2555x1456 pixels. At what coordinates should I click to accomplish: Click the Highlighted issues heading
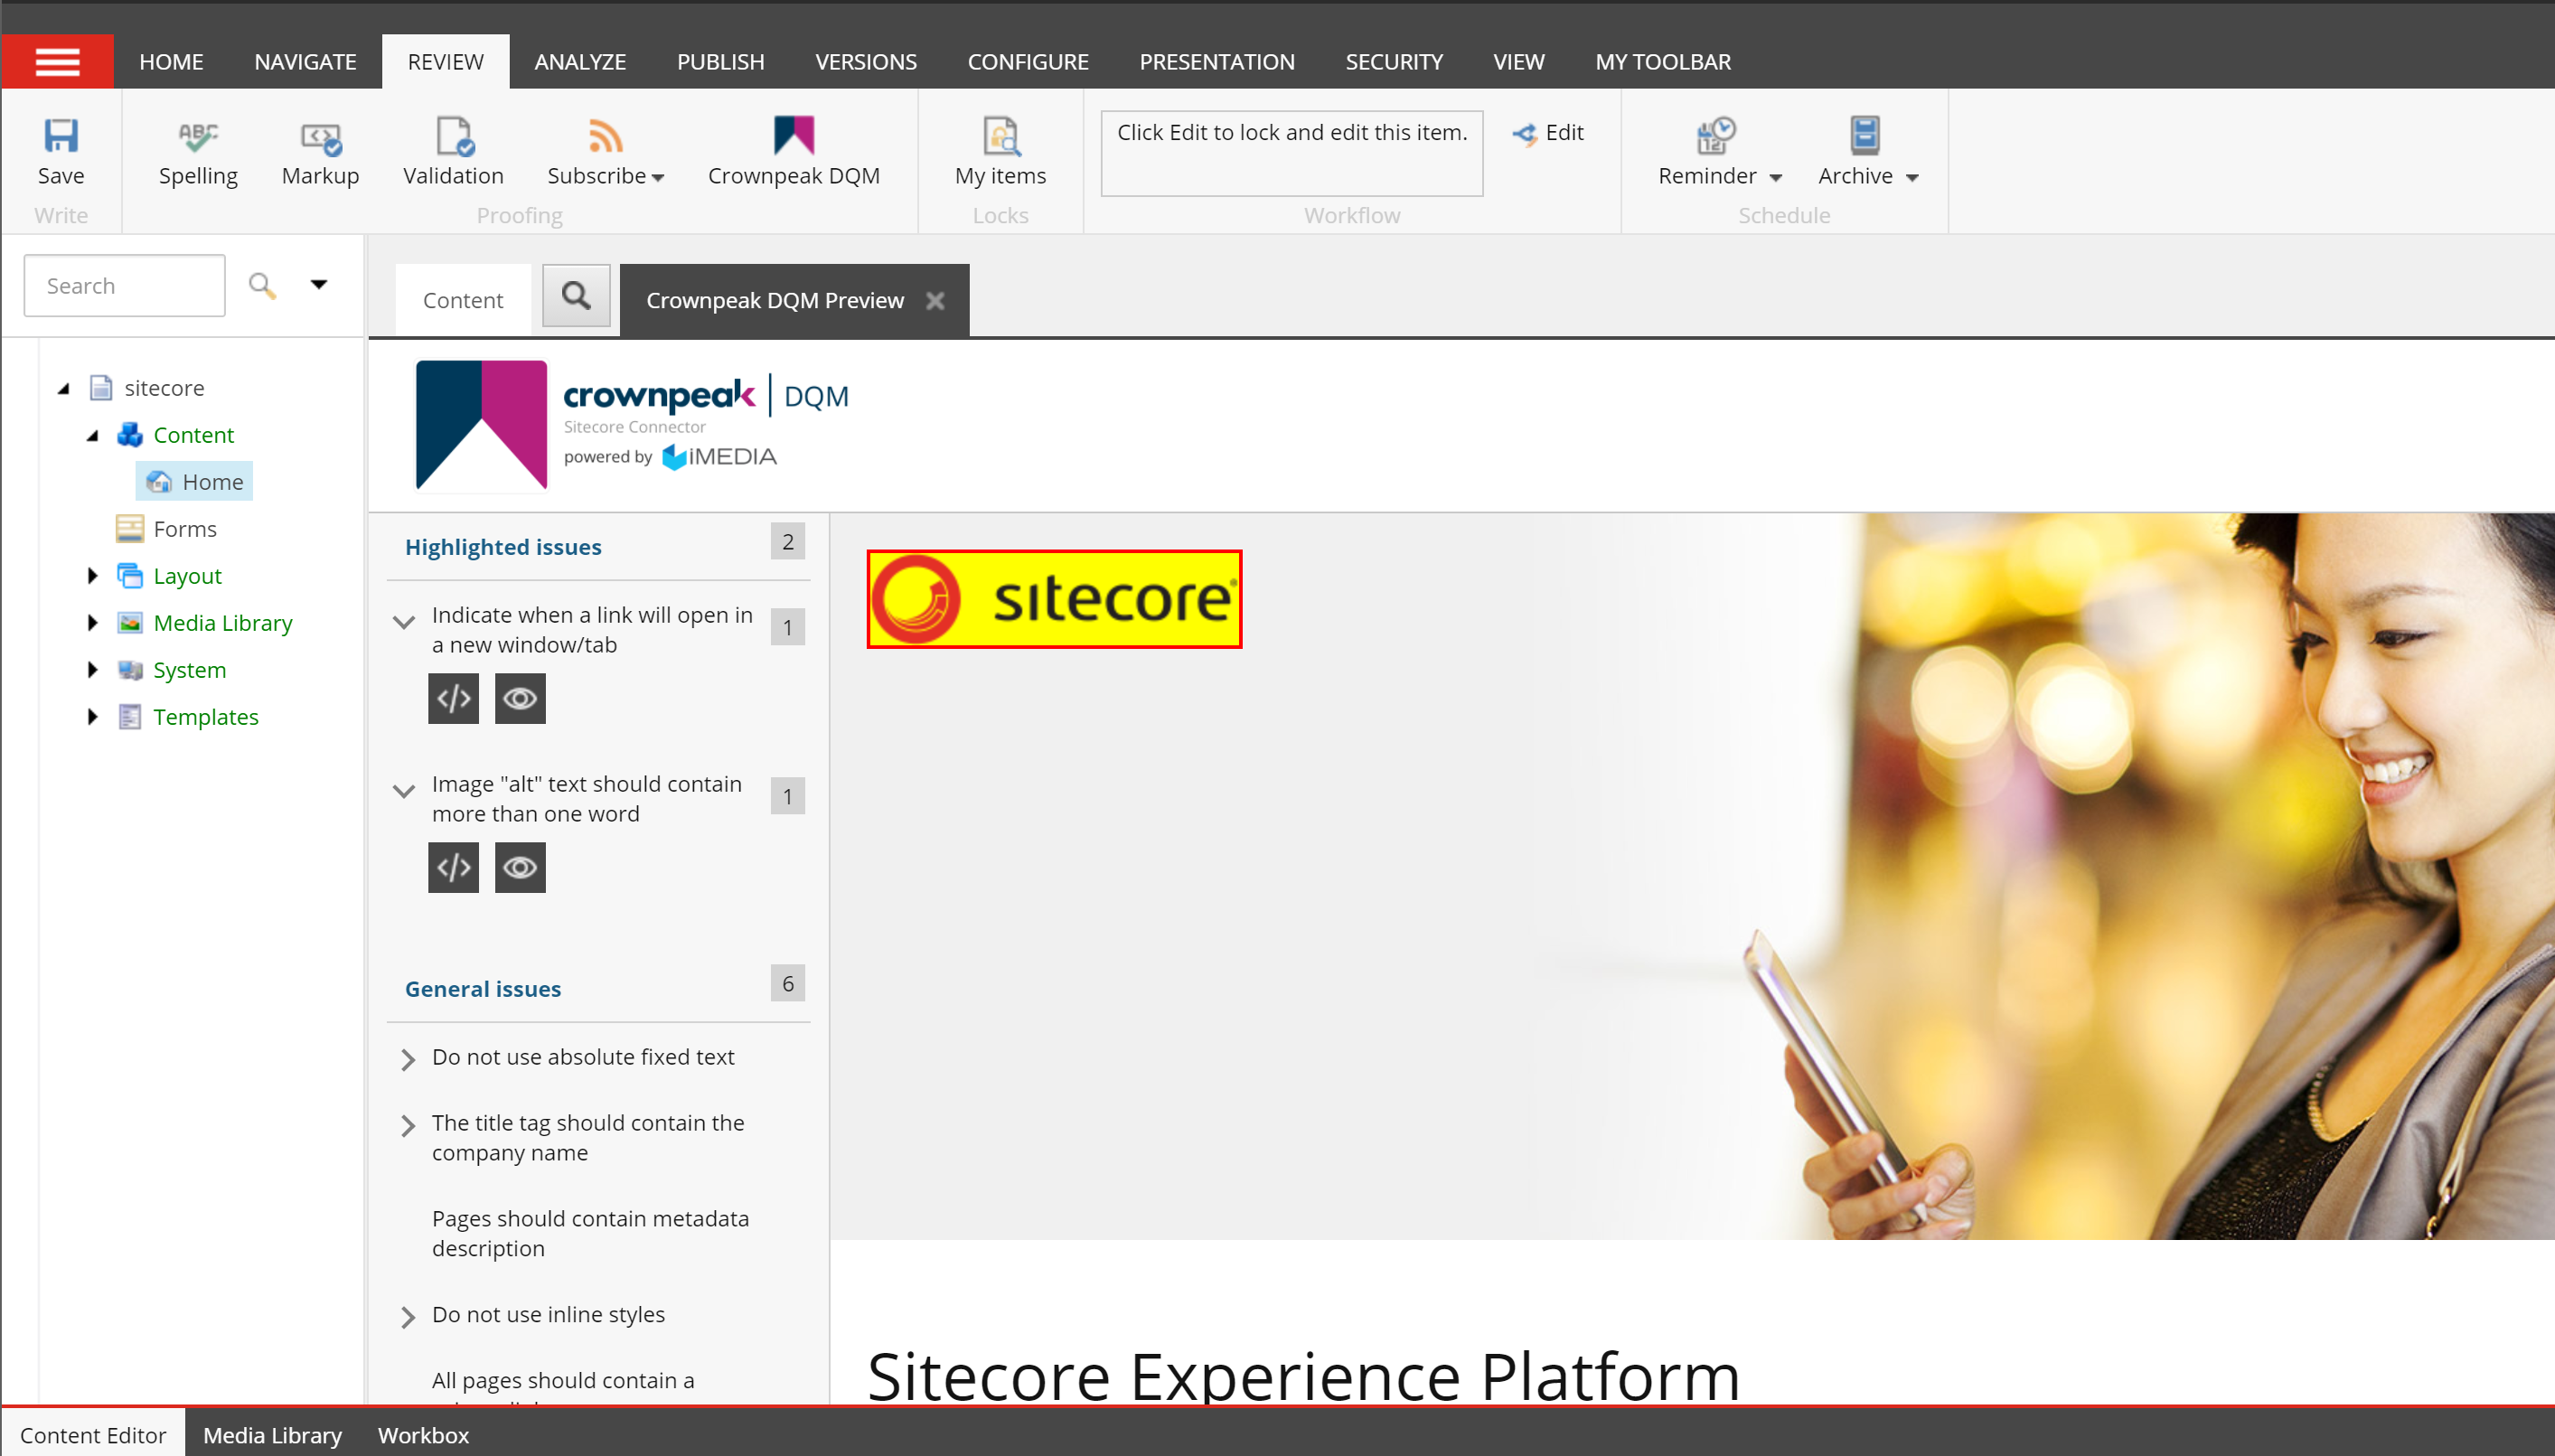coord(503,547)
